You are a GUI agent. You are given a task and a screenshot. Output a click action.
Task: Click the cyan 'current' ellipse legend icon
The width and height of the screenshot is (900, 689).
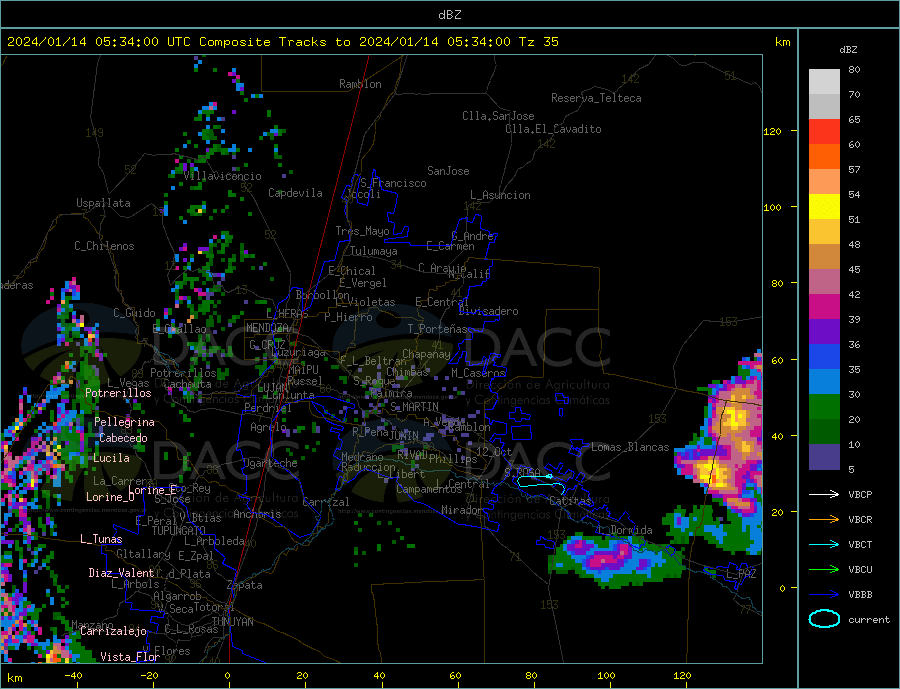click(x=824, y=619)
